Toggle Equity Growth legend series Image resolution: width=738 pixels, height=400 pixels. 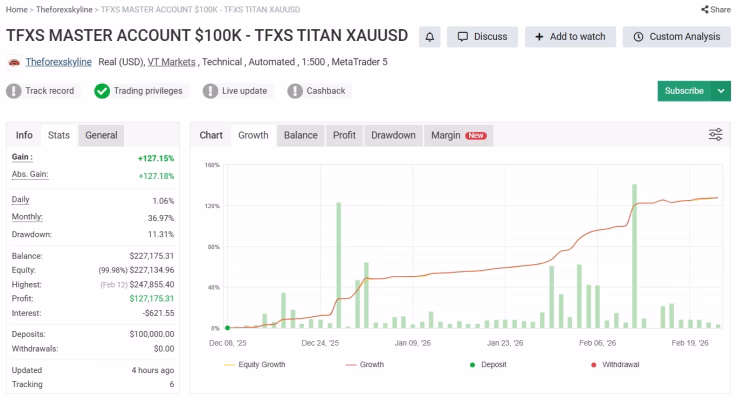tap(255, 365)
